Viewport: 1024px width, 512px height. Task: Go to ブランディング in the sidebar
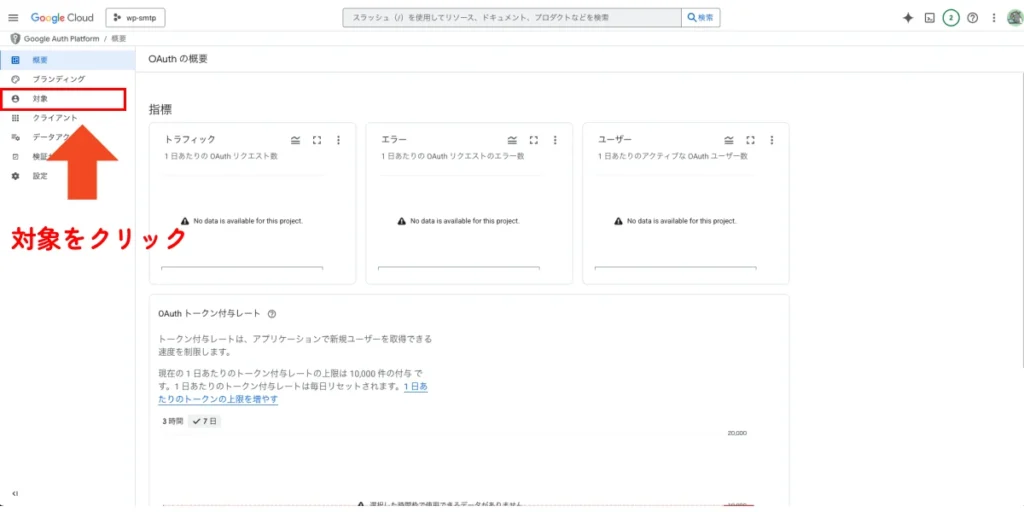(58, 79)
